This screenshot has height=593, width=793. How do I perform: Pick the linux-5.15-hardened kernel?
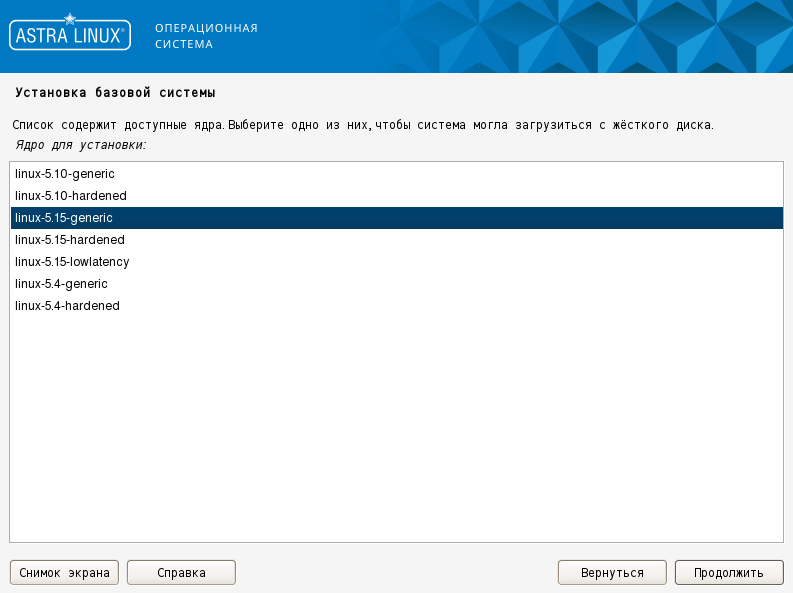pyautogui.click(x=396, y=240)
